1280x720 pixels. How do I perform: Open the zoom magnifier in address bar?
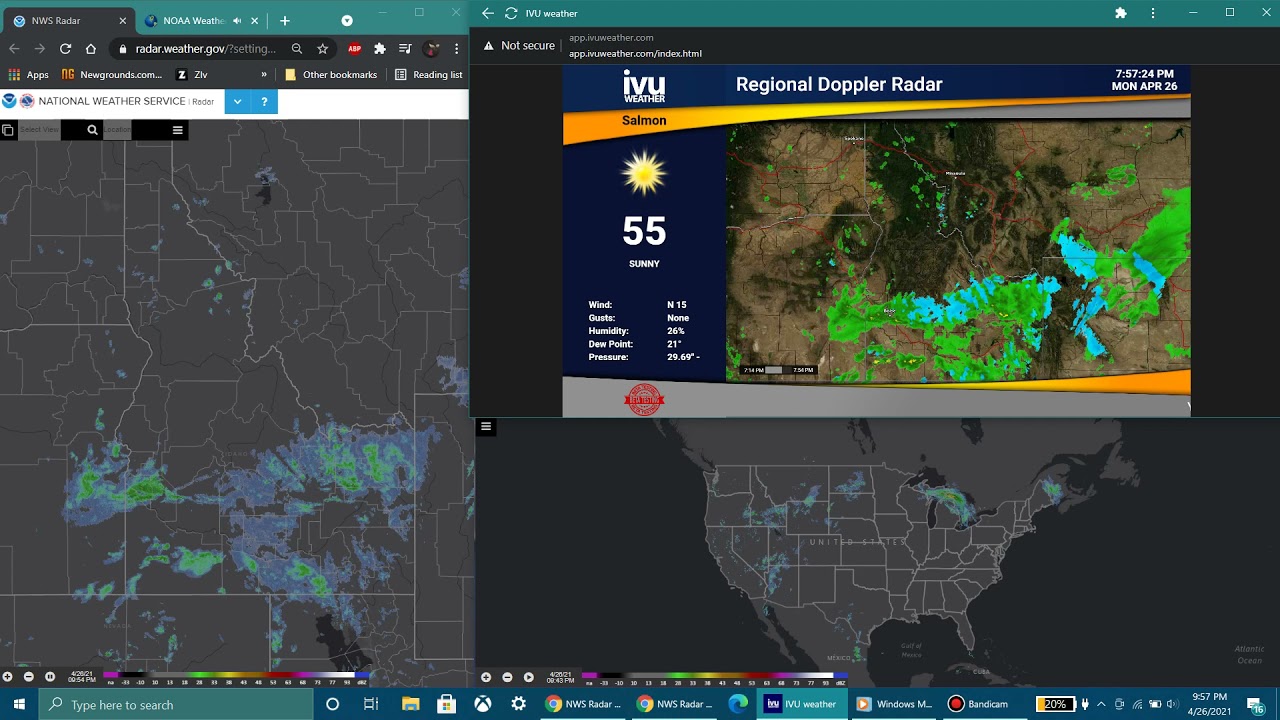(297, 48)
